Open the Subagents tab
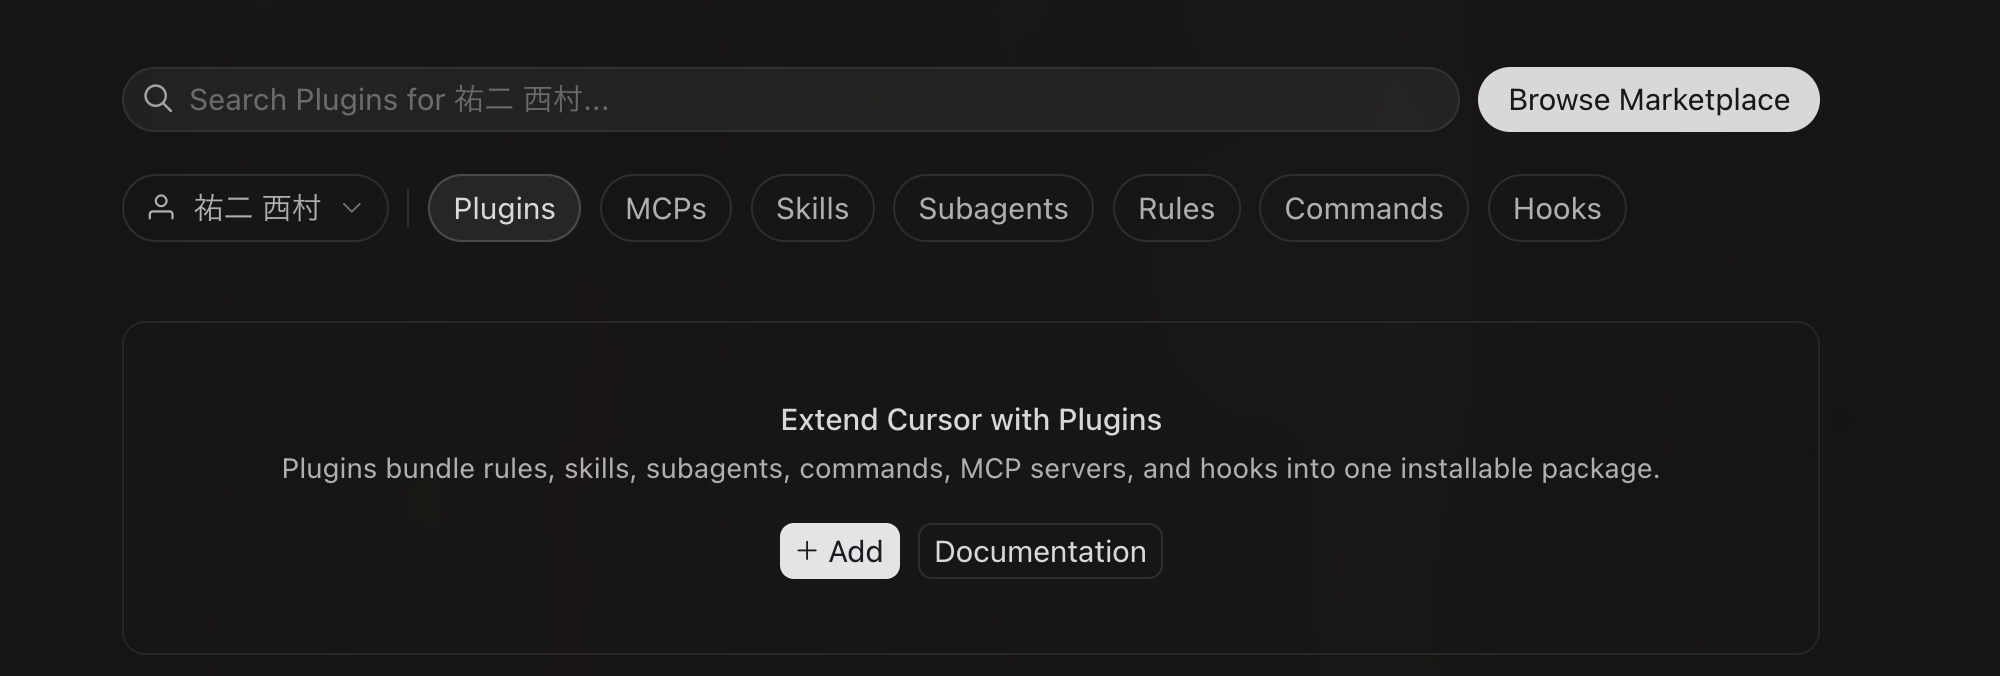The image size is (2000, 676). (993, 208)
